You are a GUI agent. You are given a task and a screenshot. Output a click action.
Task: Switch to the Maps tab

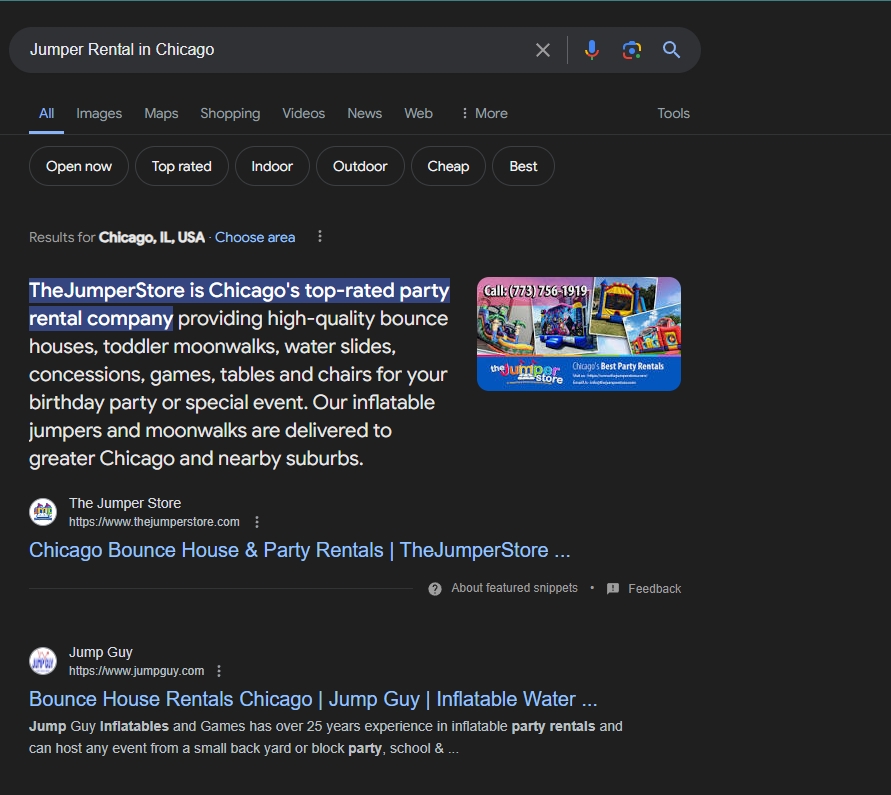coord(161,113)
